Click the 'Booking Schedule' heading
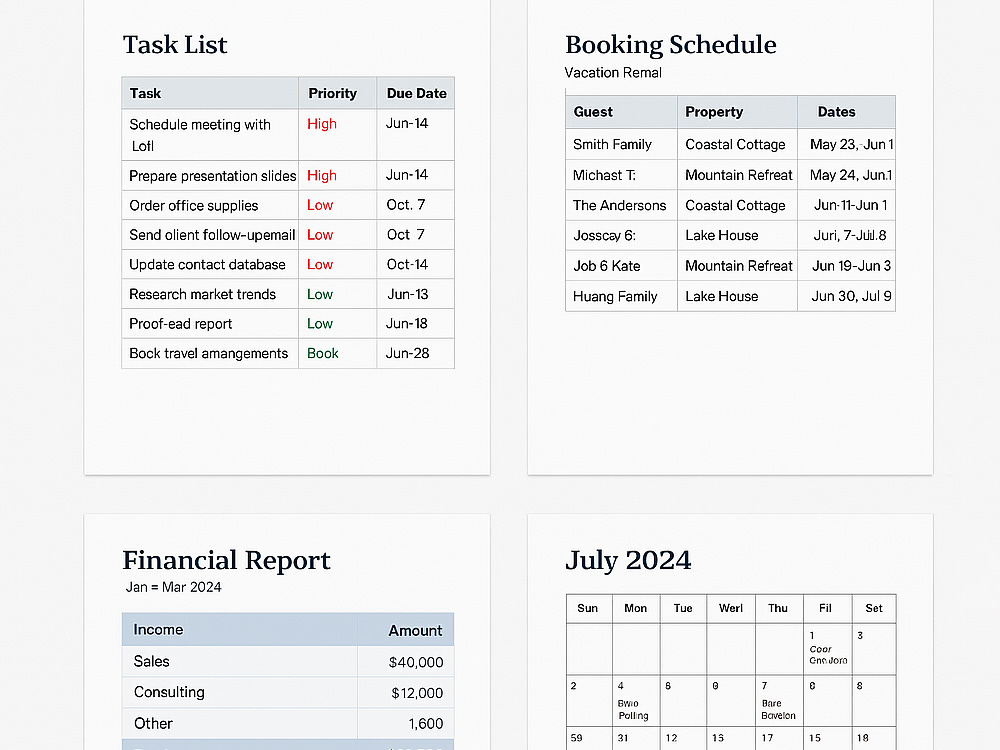Viewport: 1000px width, 750px height. pyautogui.click(x=670, y=45)
